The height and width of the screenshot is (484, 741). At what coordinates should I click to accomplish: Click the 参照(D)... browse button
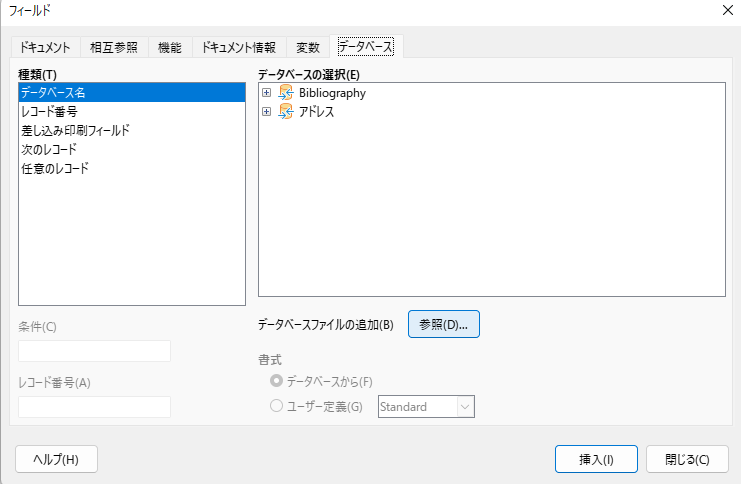coord(444,324)
